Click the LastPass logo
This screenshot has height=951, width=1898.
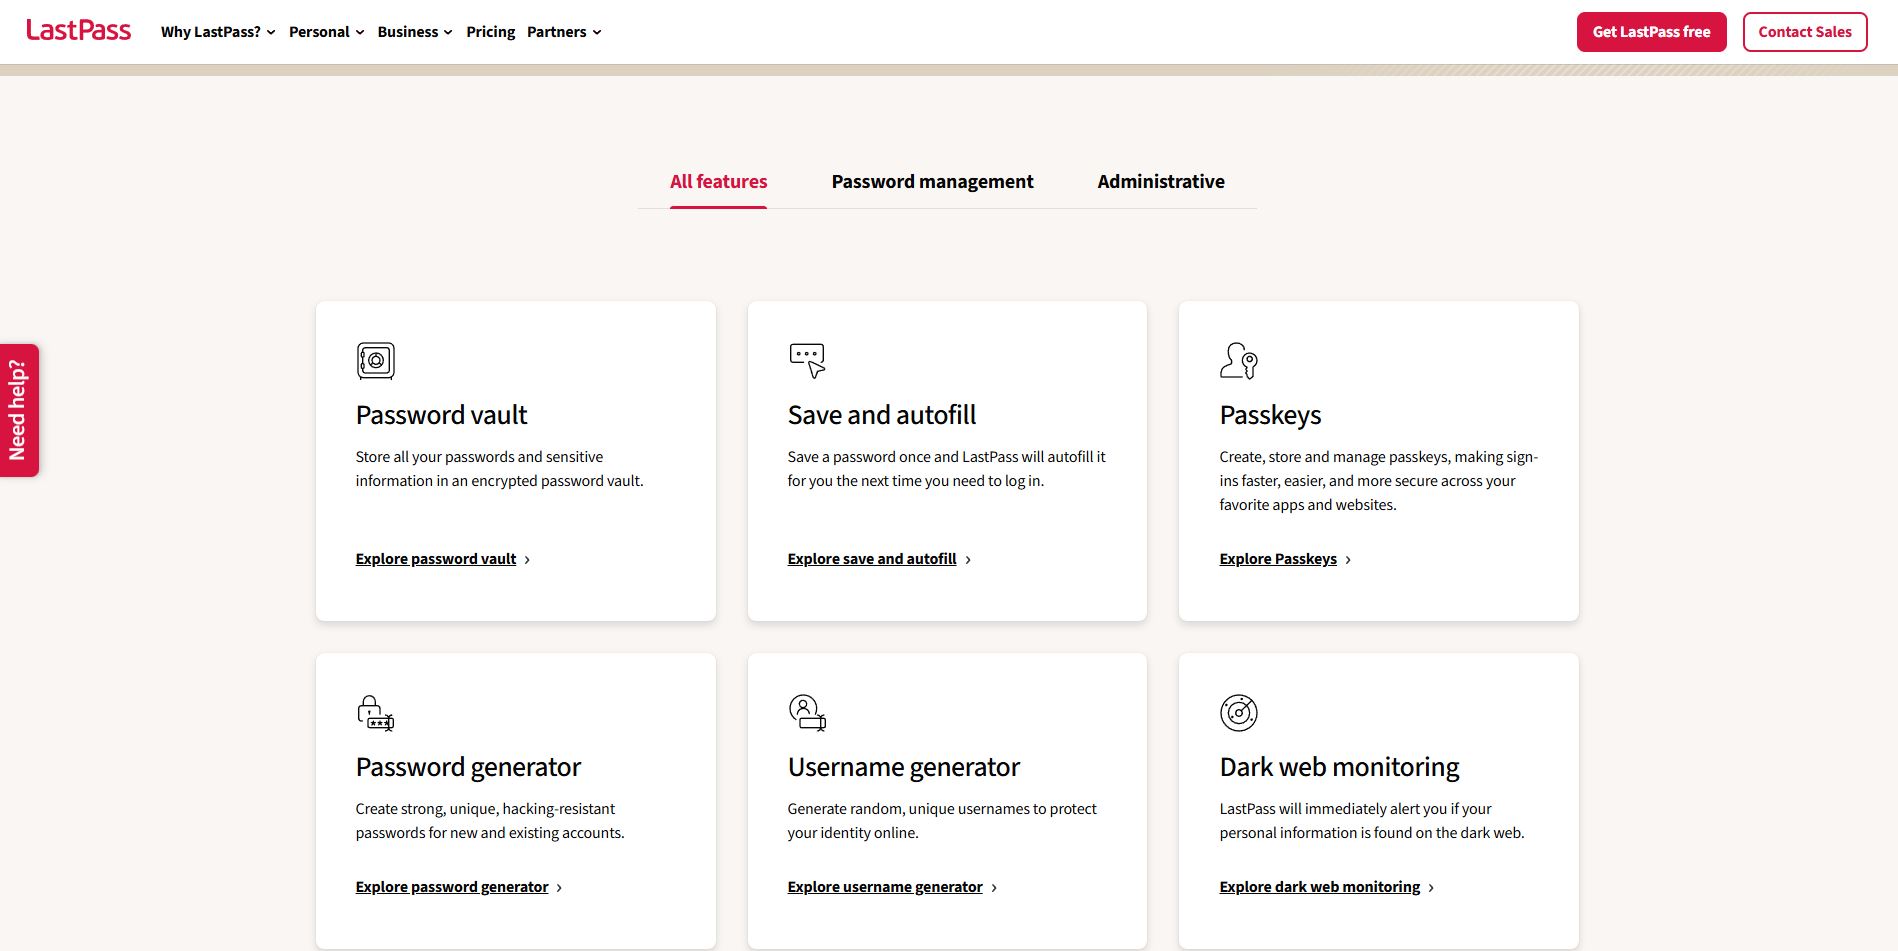(78, 31)
